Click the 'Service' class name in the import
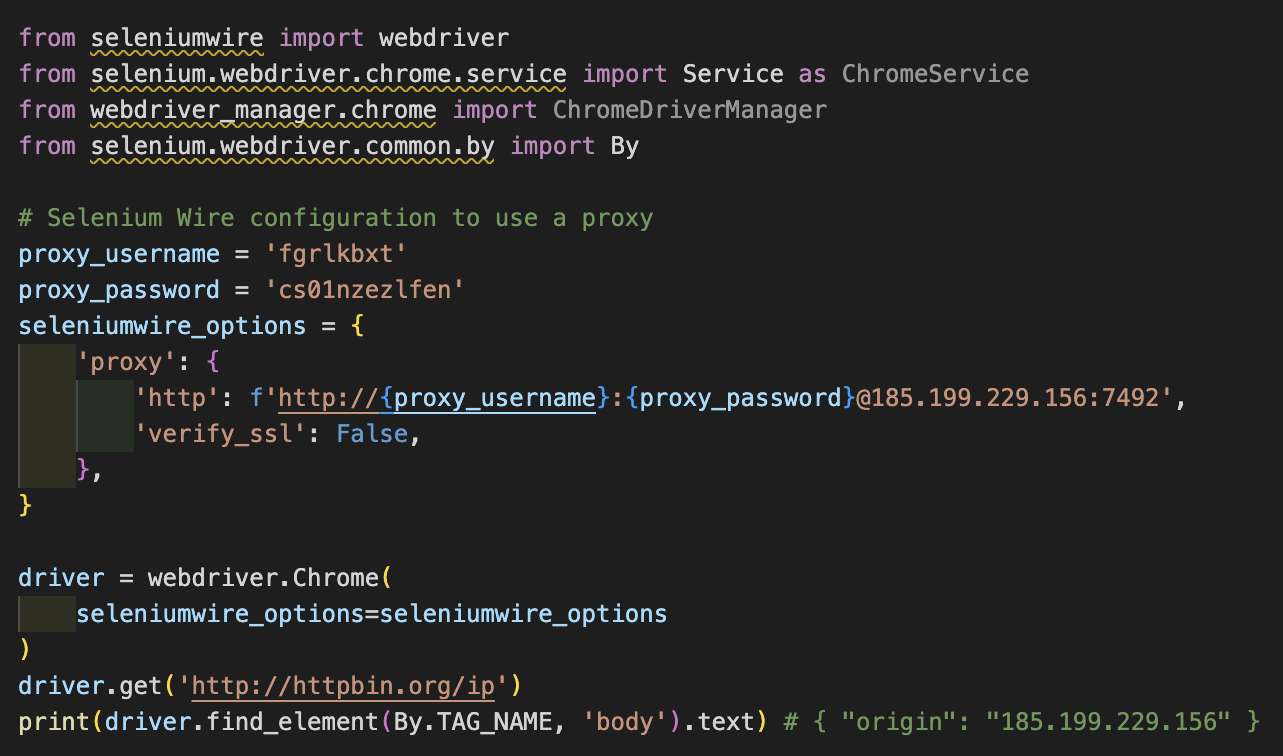The height and width of the screenshot is (756, 1283). 733,74
